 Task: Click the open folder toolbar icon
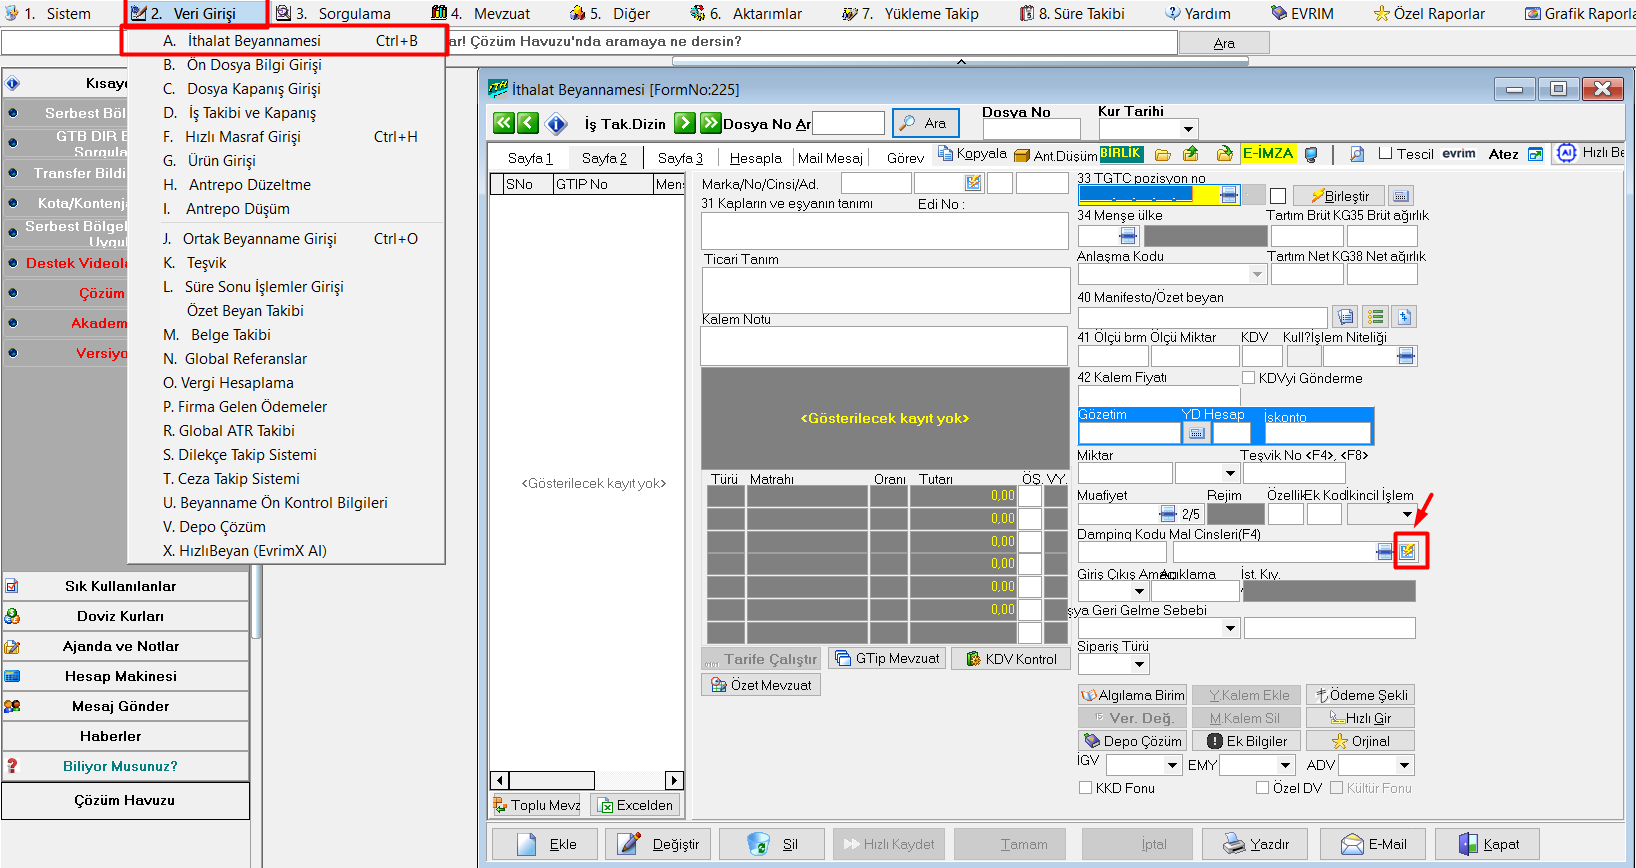click(x=1162, y=155)
